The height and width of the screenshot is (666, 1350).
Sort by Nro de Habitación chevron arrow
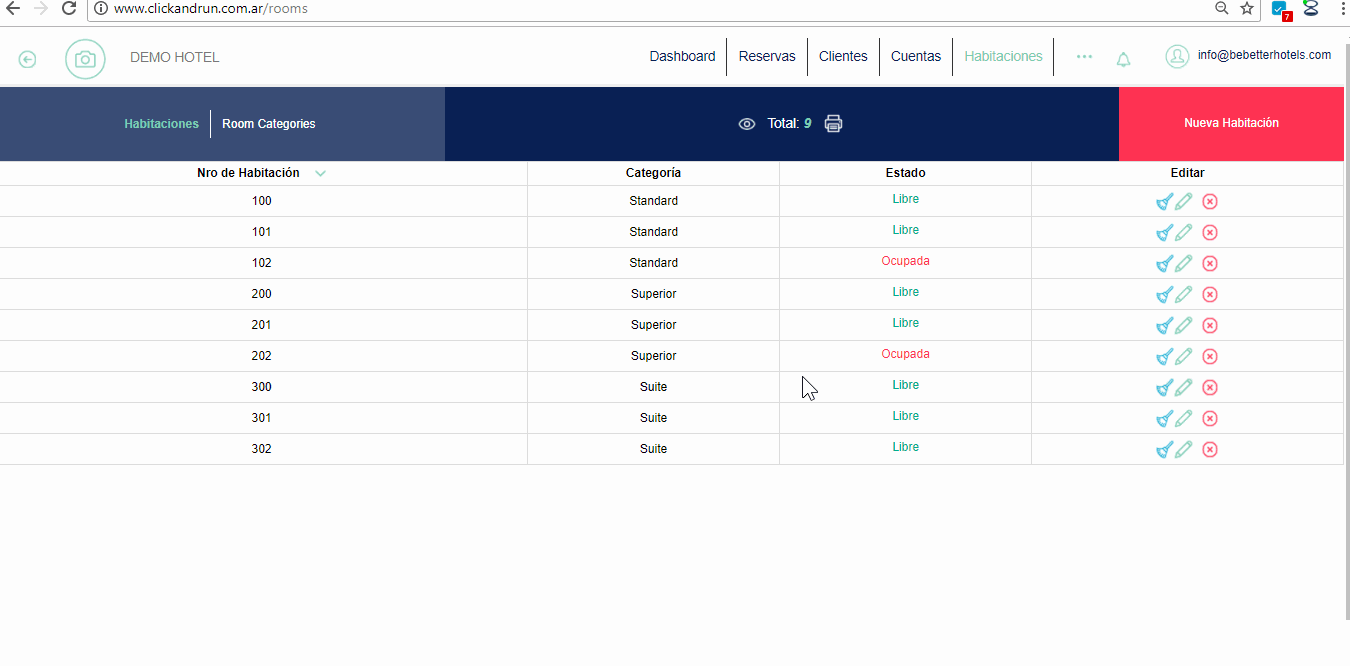point(320,174)
